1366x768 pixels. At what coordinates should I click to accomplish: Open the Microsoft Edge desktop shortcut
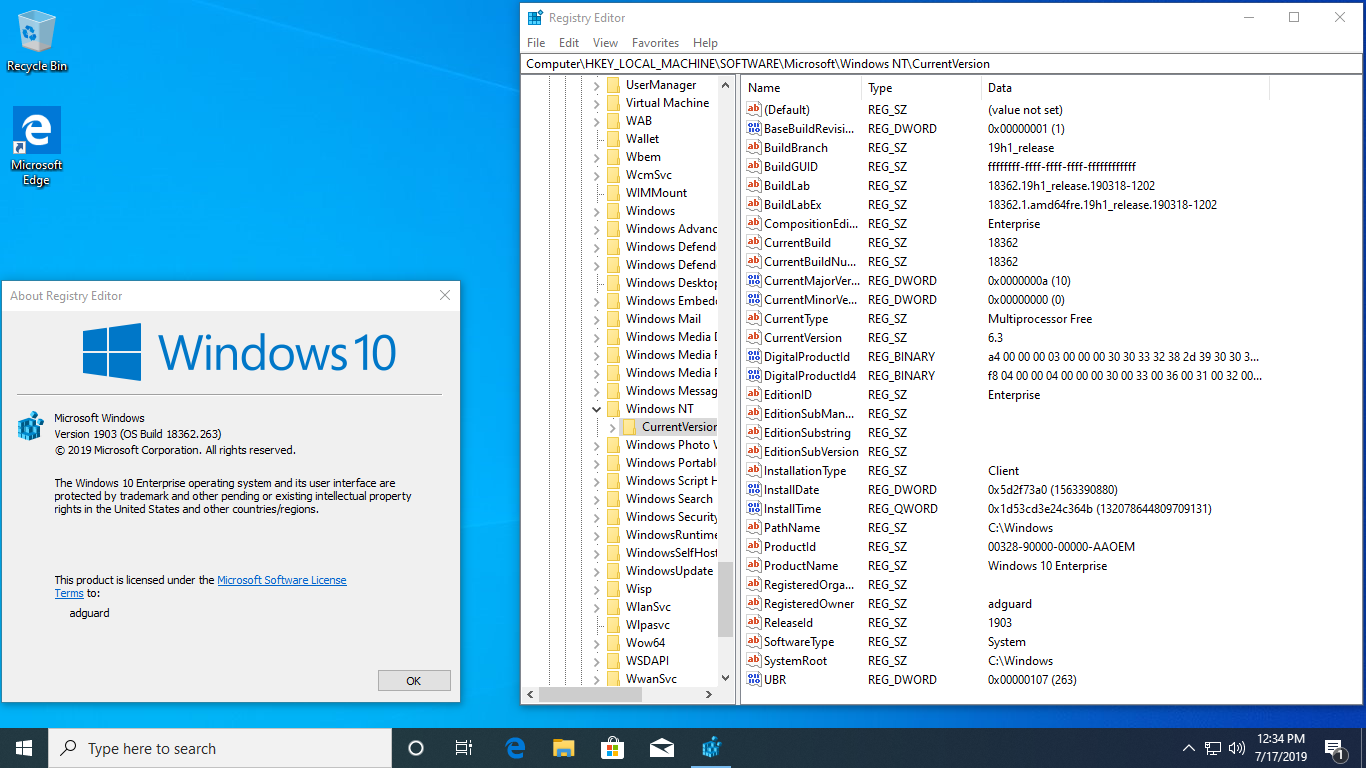(x=37, y=146)
